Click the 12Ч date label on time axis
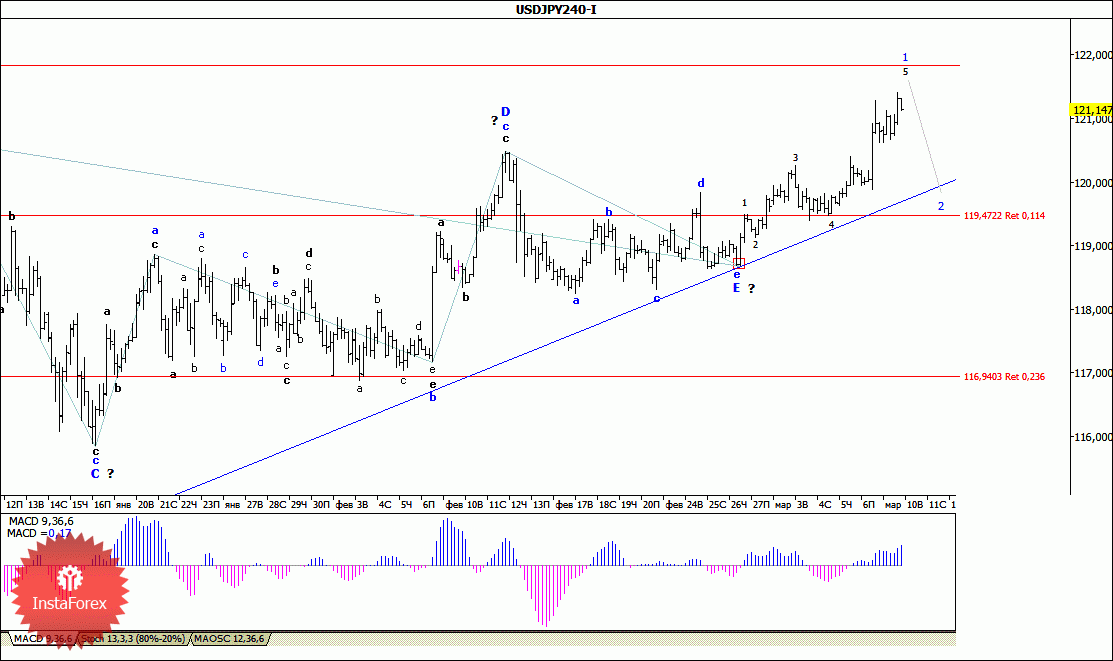 pos(519,504)
